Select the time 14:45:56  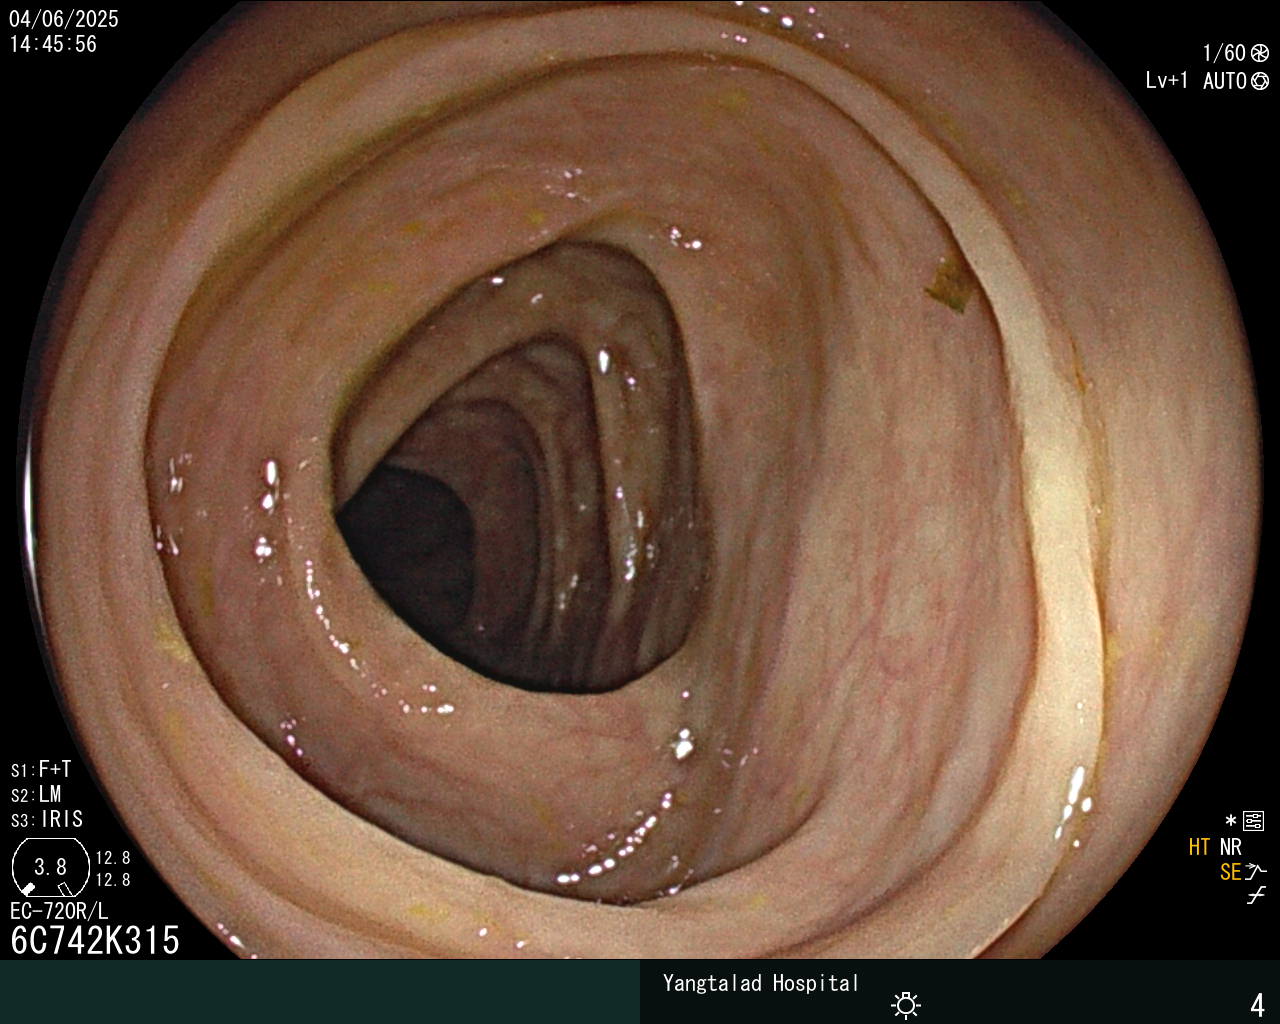[x=54, y=44]
